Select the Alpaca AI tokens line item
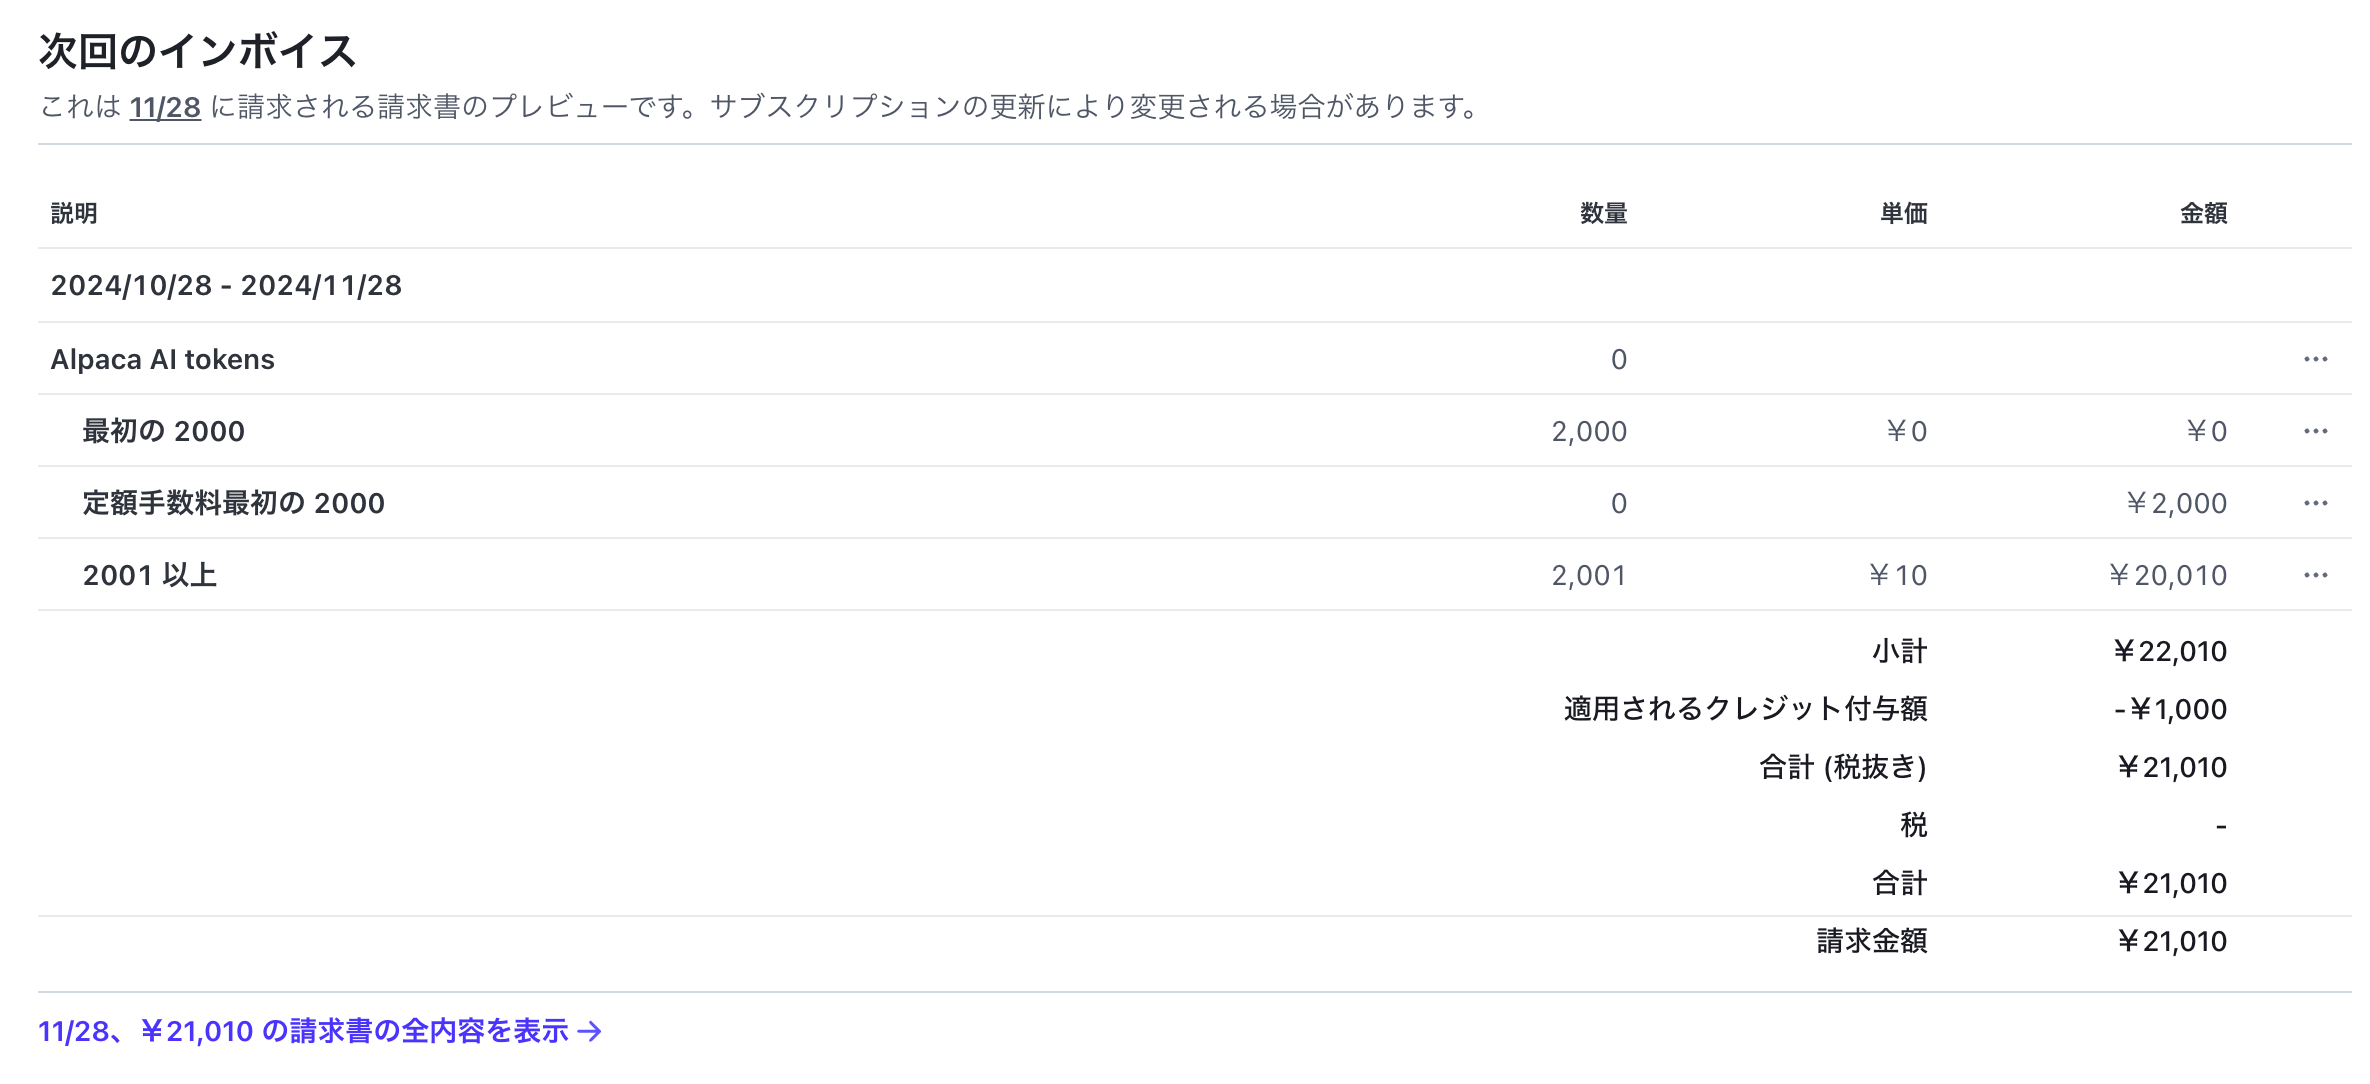Screen dimensions: 2370x1084 point(163,358)
